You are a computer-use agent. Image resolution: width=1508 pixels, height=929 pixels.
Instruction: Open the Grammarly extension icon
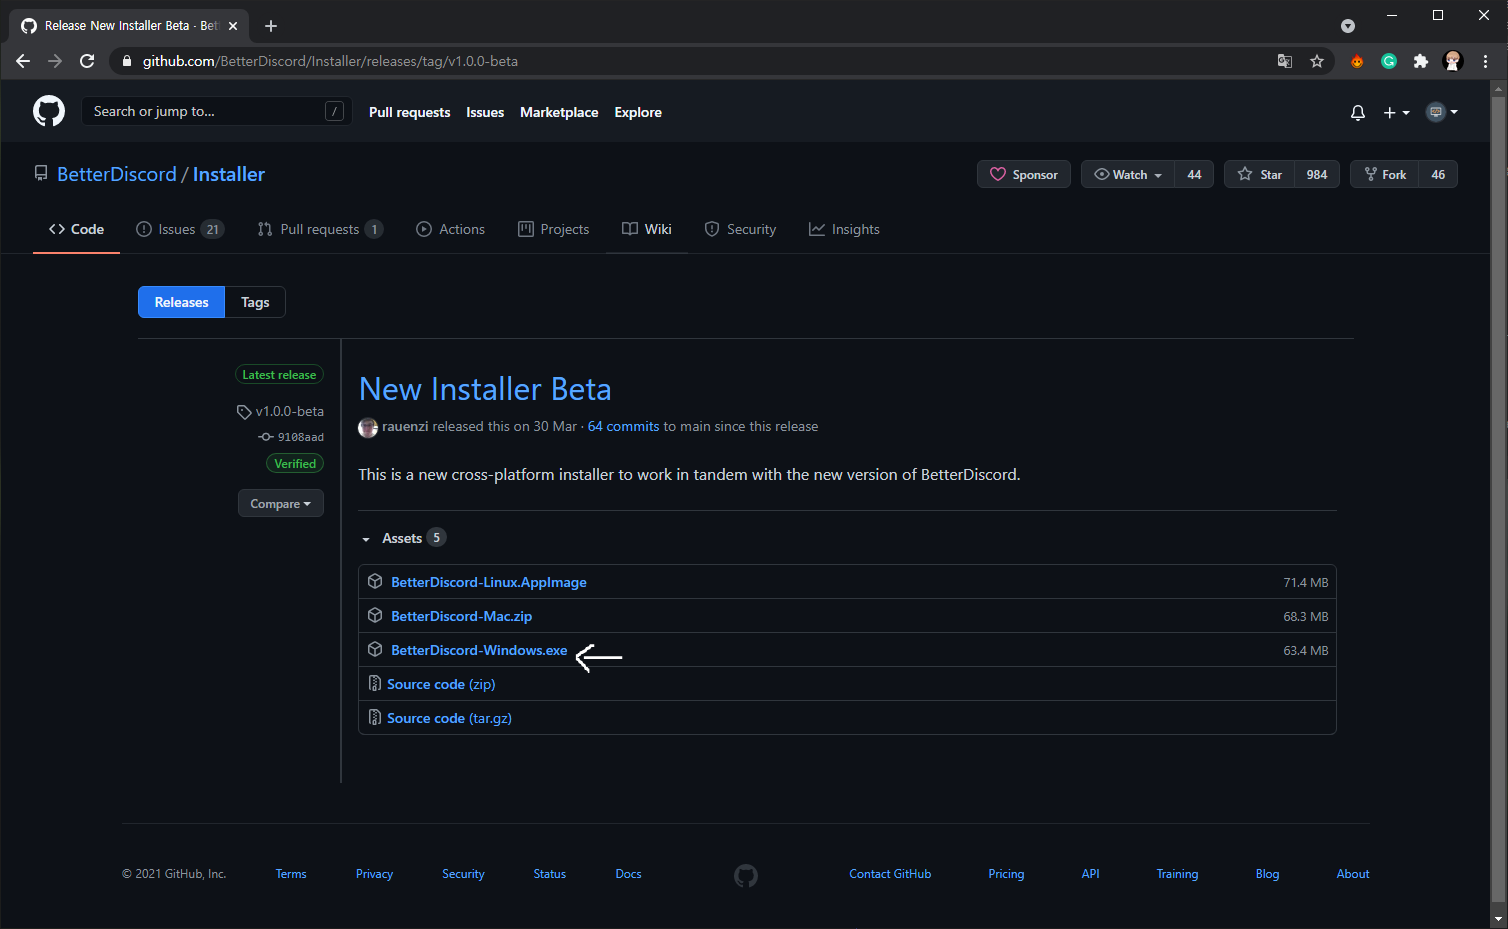click(1389, 61)
